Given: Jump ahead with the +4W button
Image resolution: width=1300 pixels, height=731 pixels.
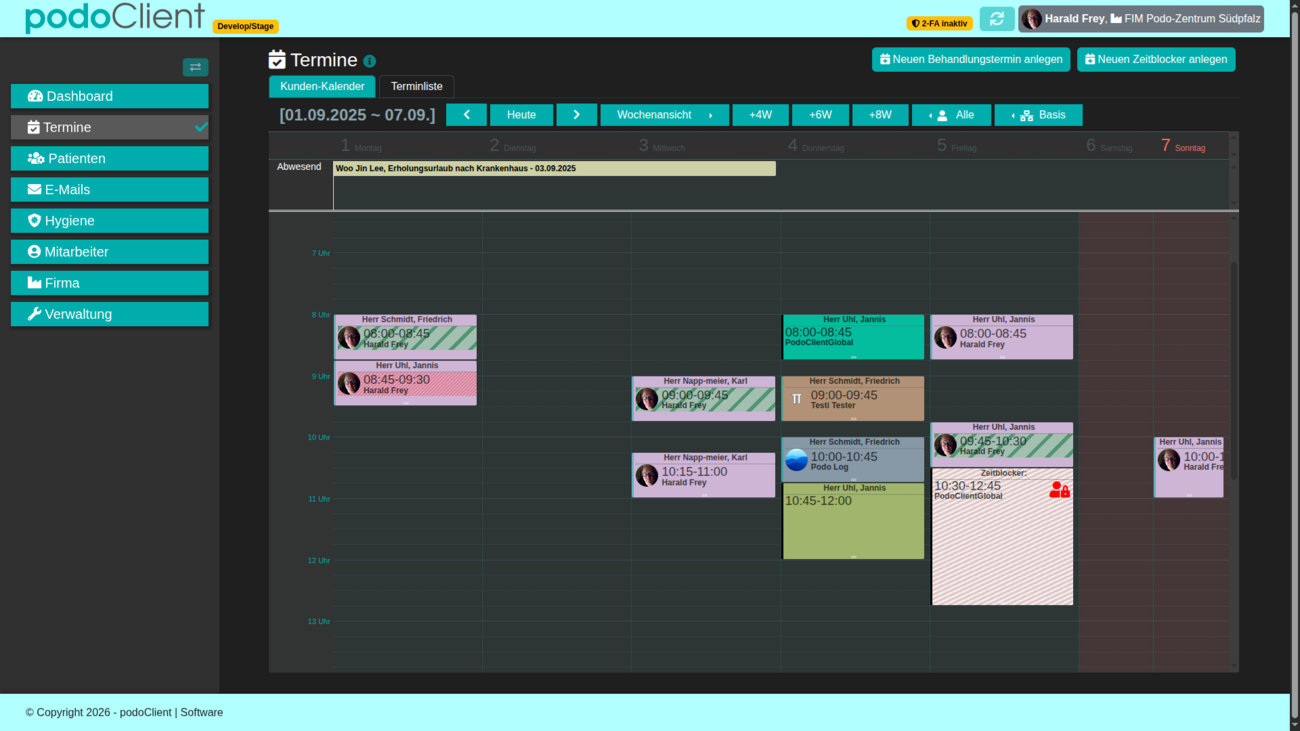Looking at the screenshot, I should click(x=760, y=115).
